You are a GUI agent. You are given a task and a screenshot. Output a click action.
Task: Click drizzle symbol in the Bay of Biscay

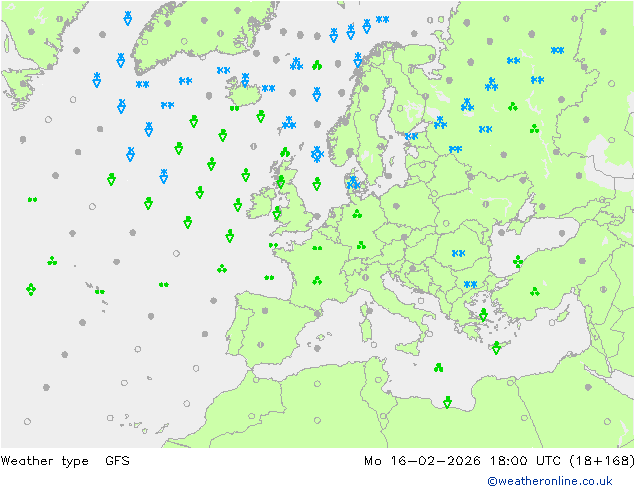click(269, 277)
